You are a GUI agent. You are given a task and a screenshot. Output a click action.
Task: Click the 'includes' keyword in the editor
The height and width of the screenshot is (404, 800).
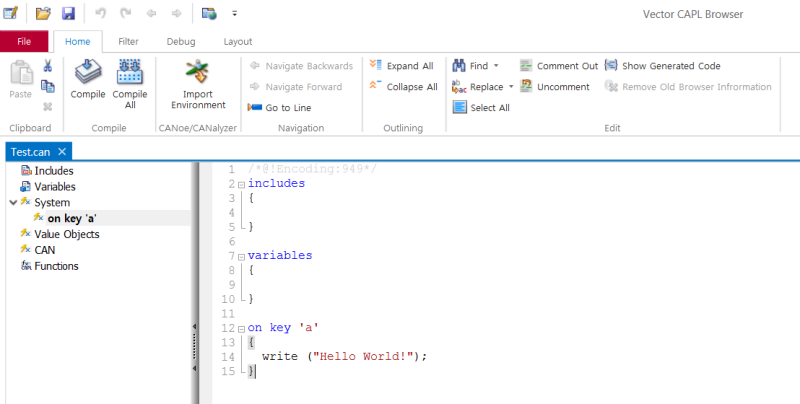pyautogui.click(x=277, y=183)
